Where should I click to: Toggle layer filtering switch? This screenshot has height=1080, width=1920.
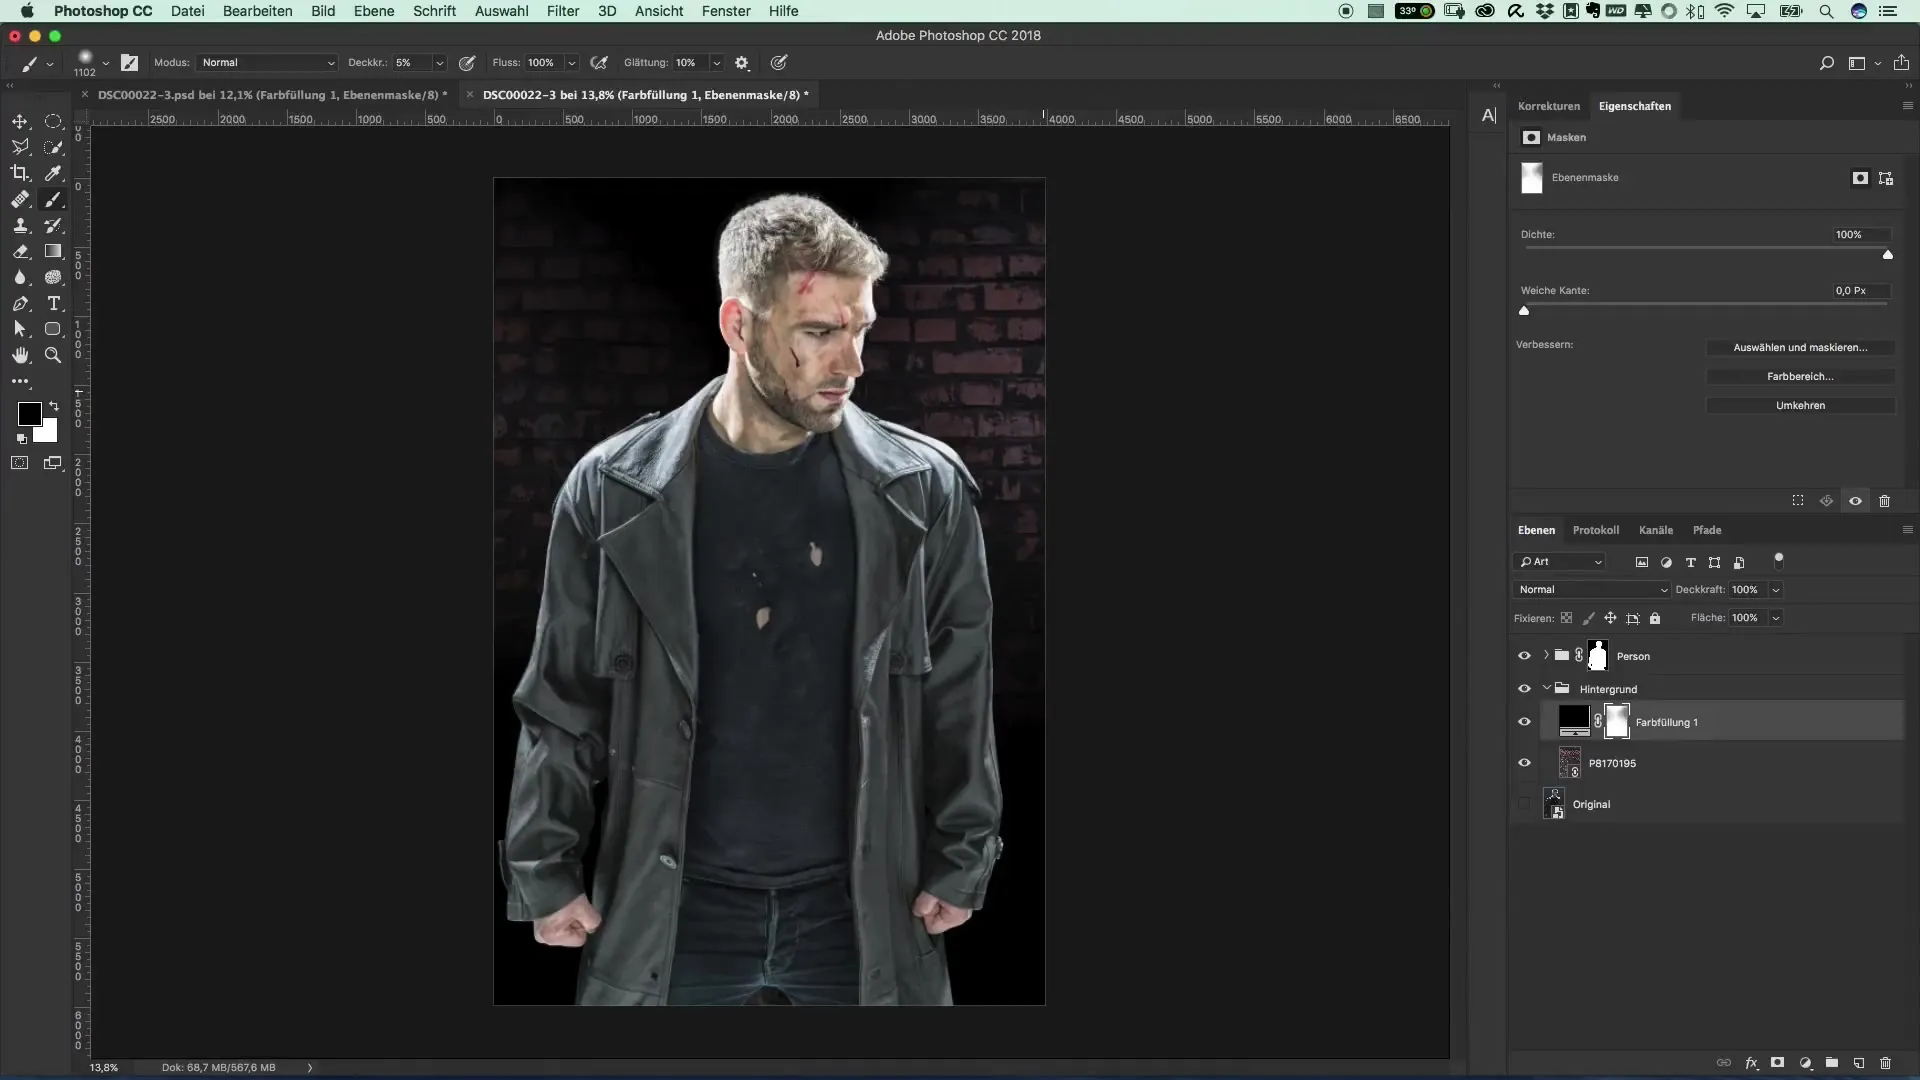1778,560
